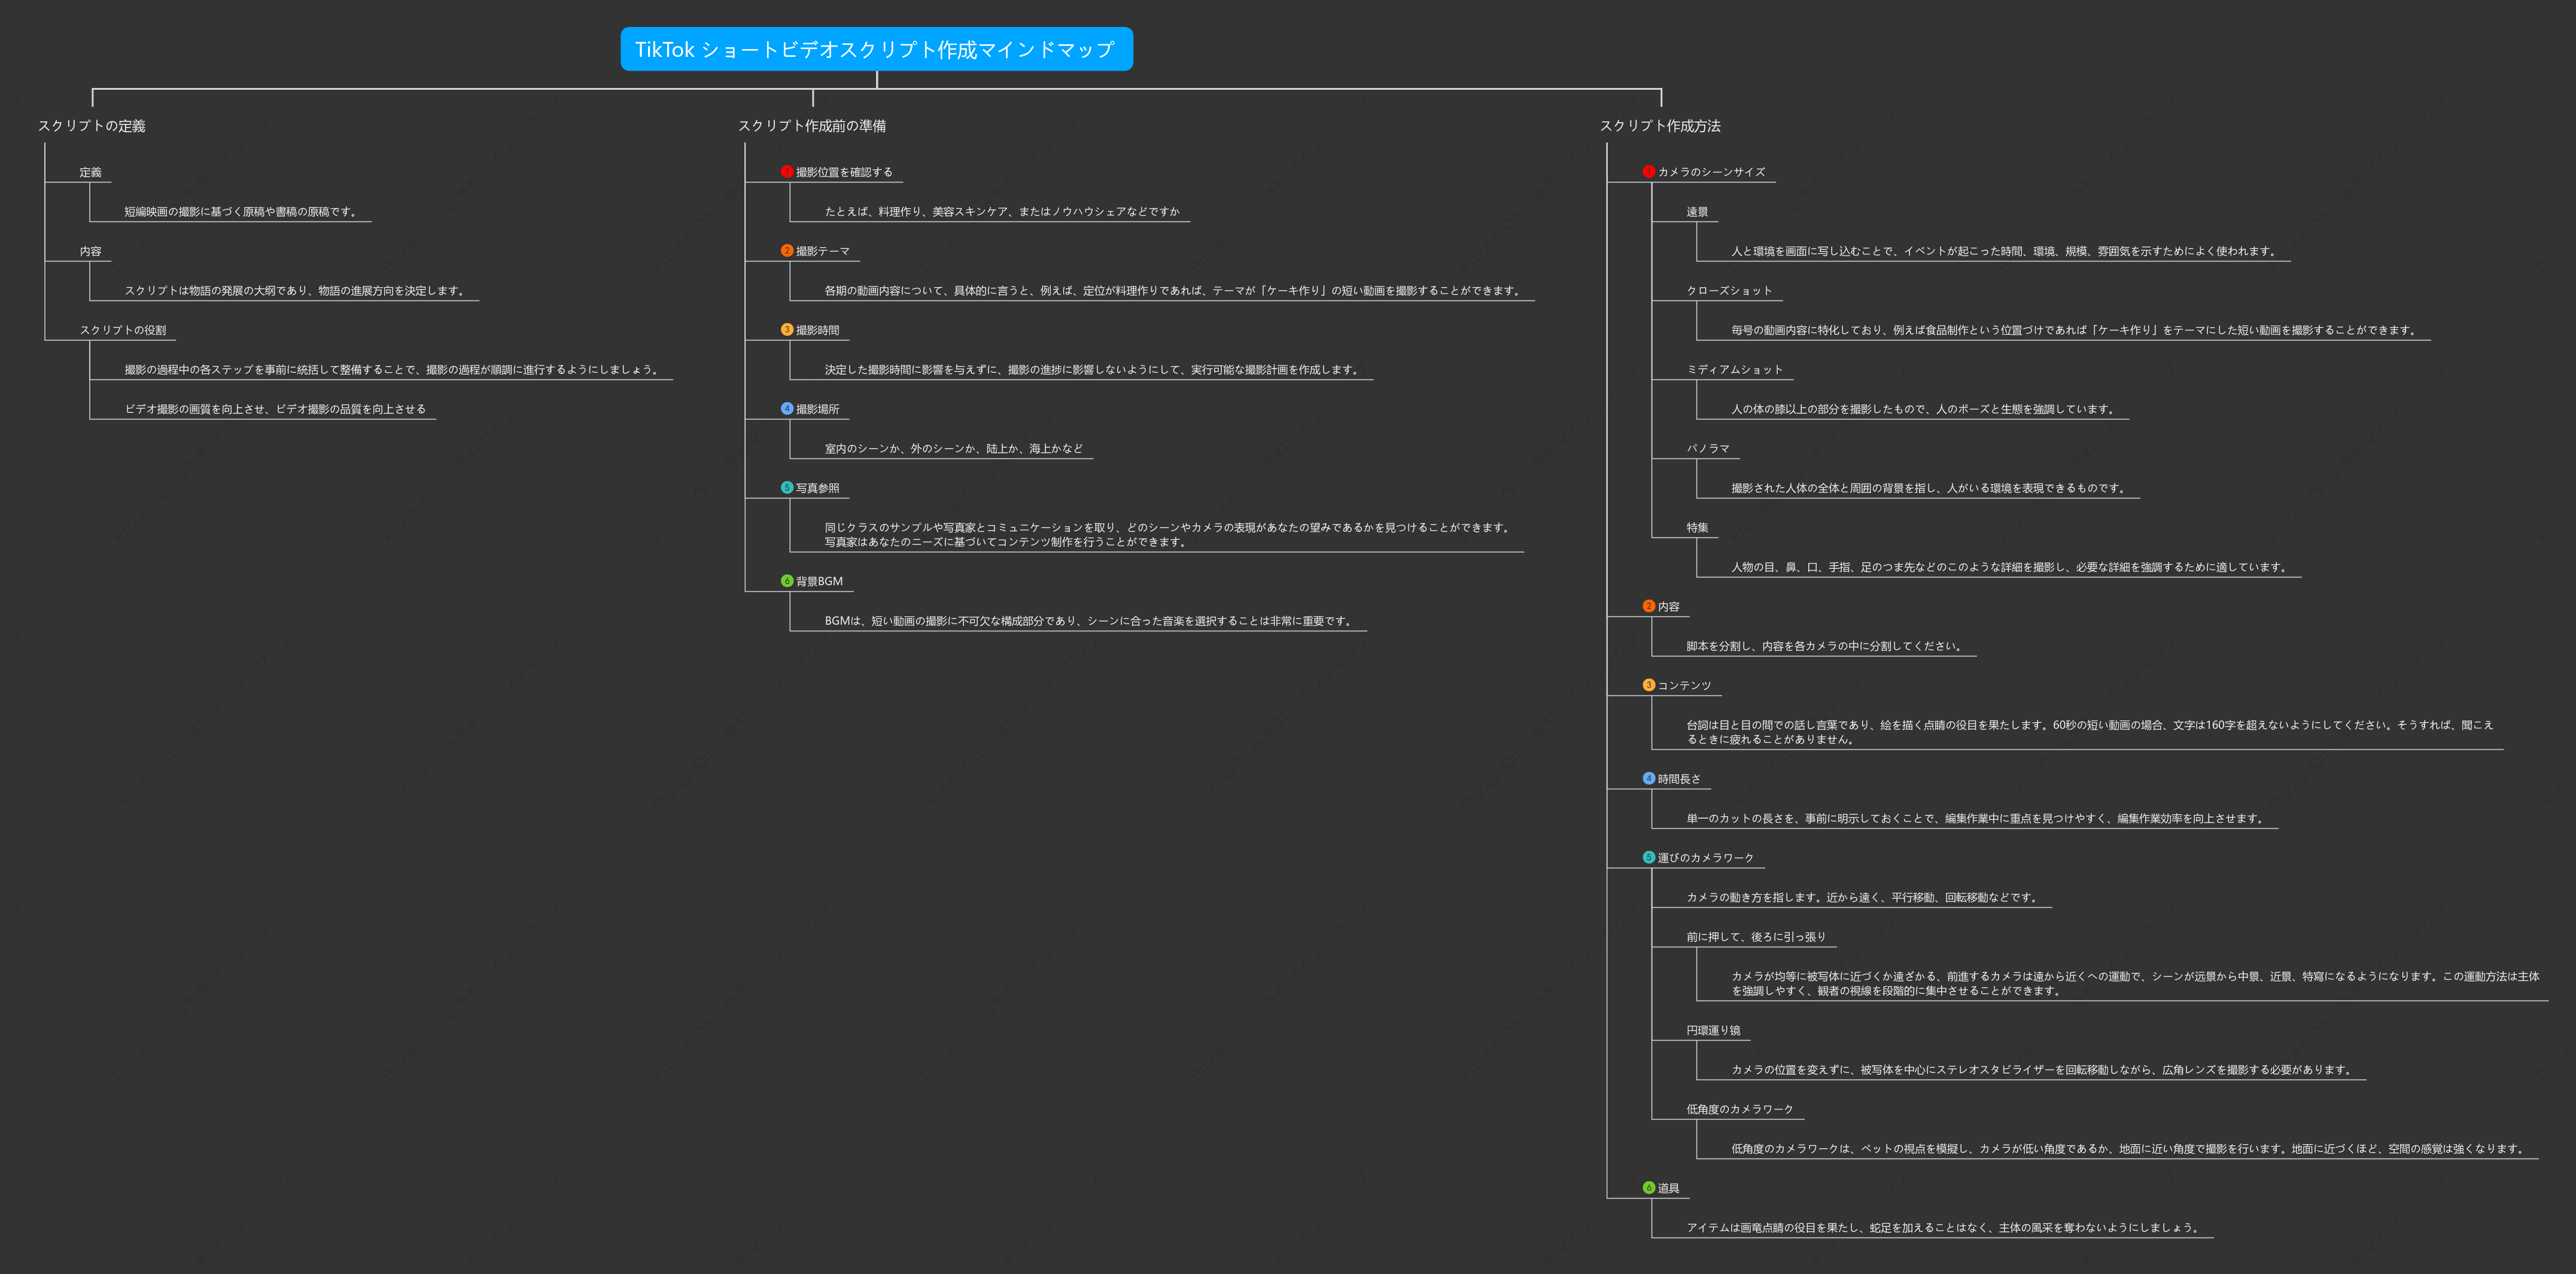Click the note starting 人物の目、鼻、口
The height and width of the screenshot is (1274, 2576).
[x=2011, y=568]
